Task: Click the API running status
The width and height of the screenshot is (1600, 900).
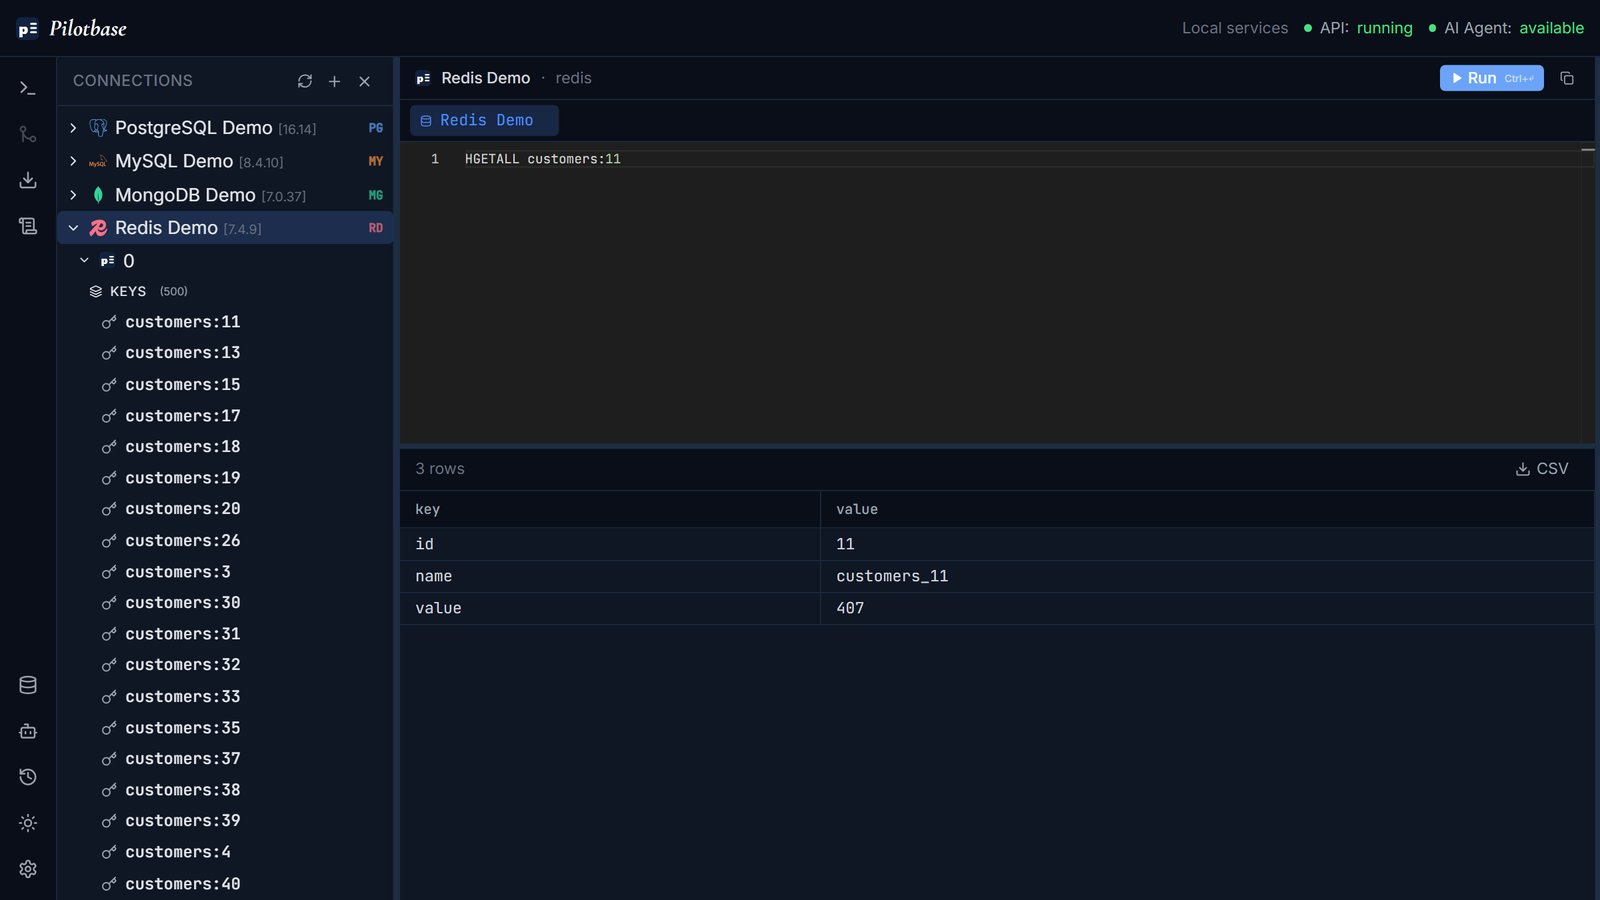Action: coord(1358,28)
